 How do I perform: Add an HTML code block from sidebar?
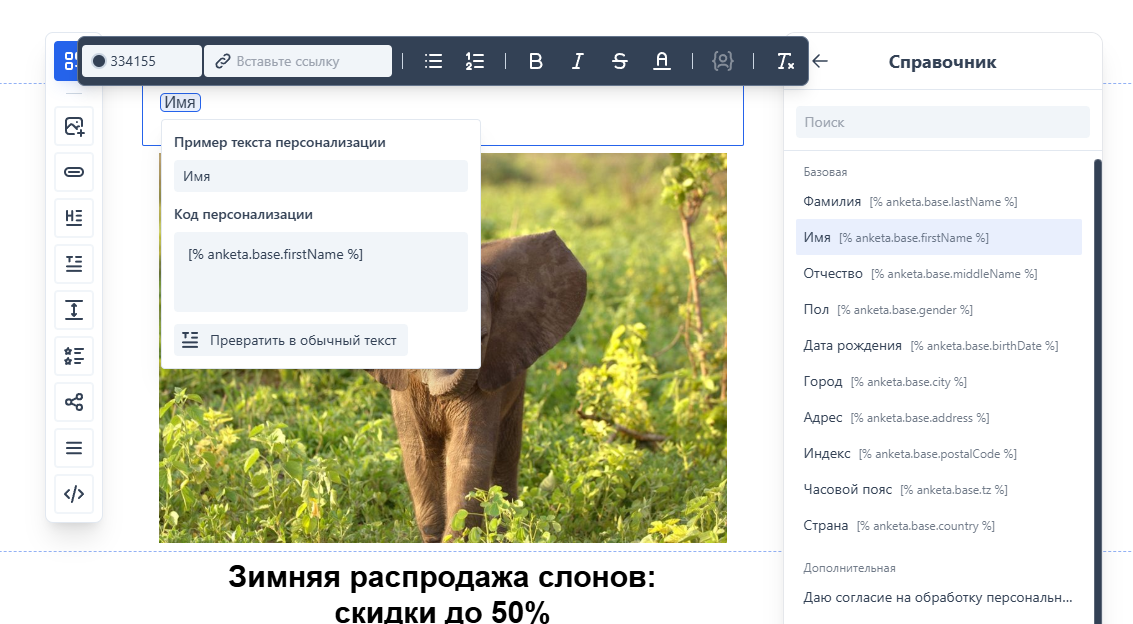[74, 494]
